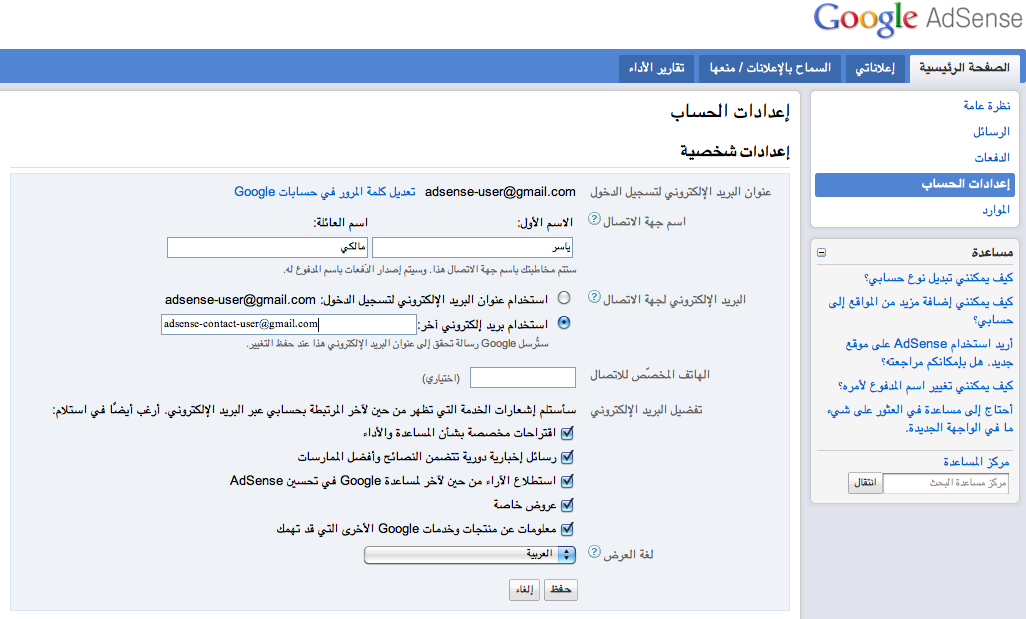Open link أريد استخدام AdSense على موقع جديد
1026x619 pixels.
pos(929,353)
